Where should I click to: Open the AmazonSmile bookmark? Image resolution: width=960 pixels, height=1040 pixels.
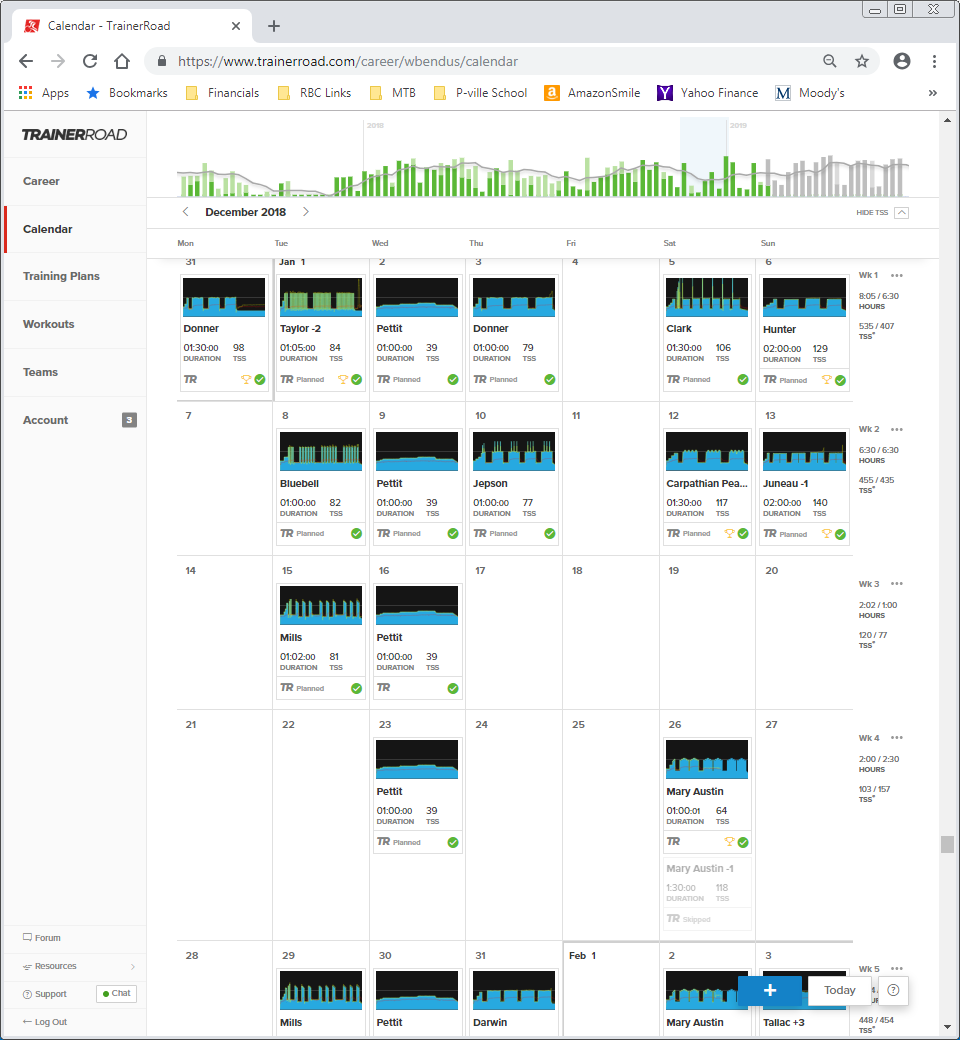(x=592, y=93)
